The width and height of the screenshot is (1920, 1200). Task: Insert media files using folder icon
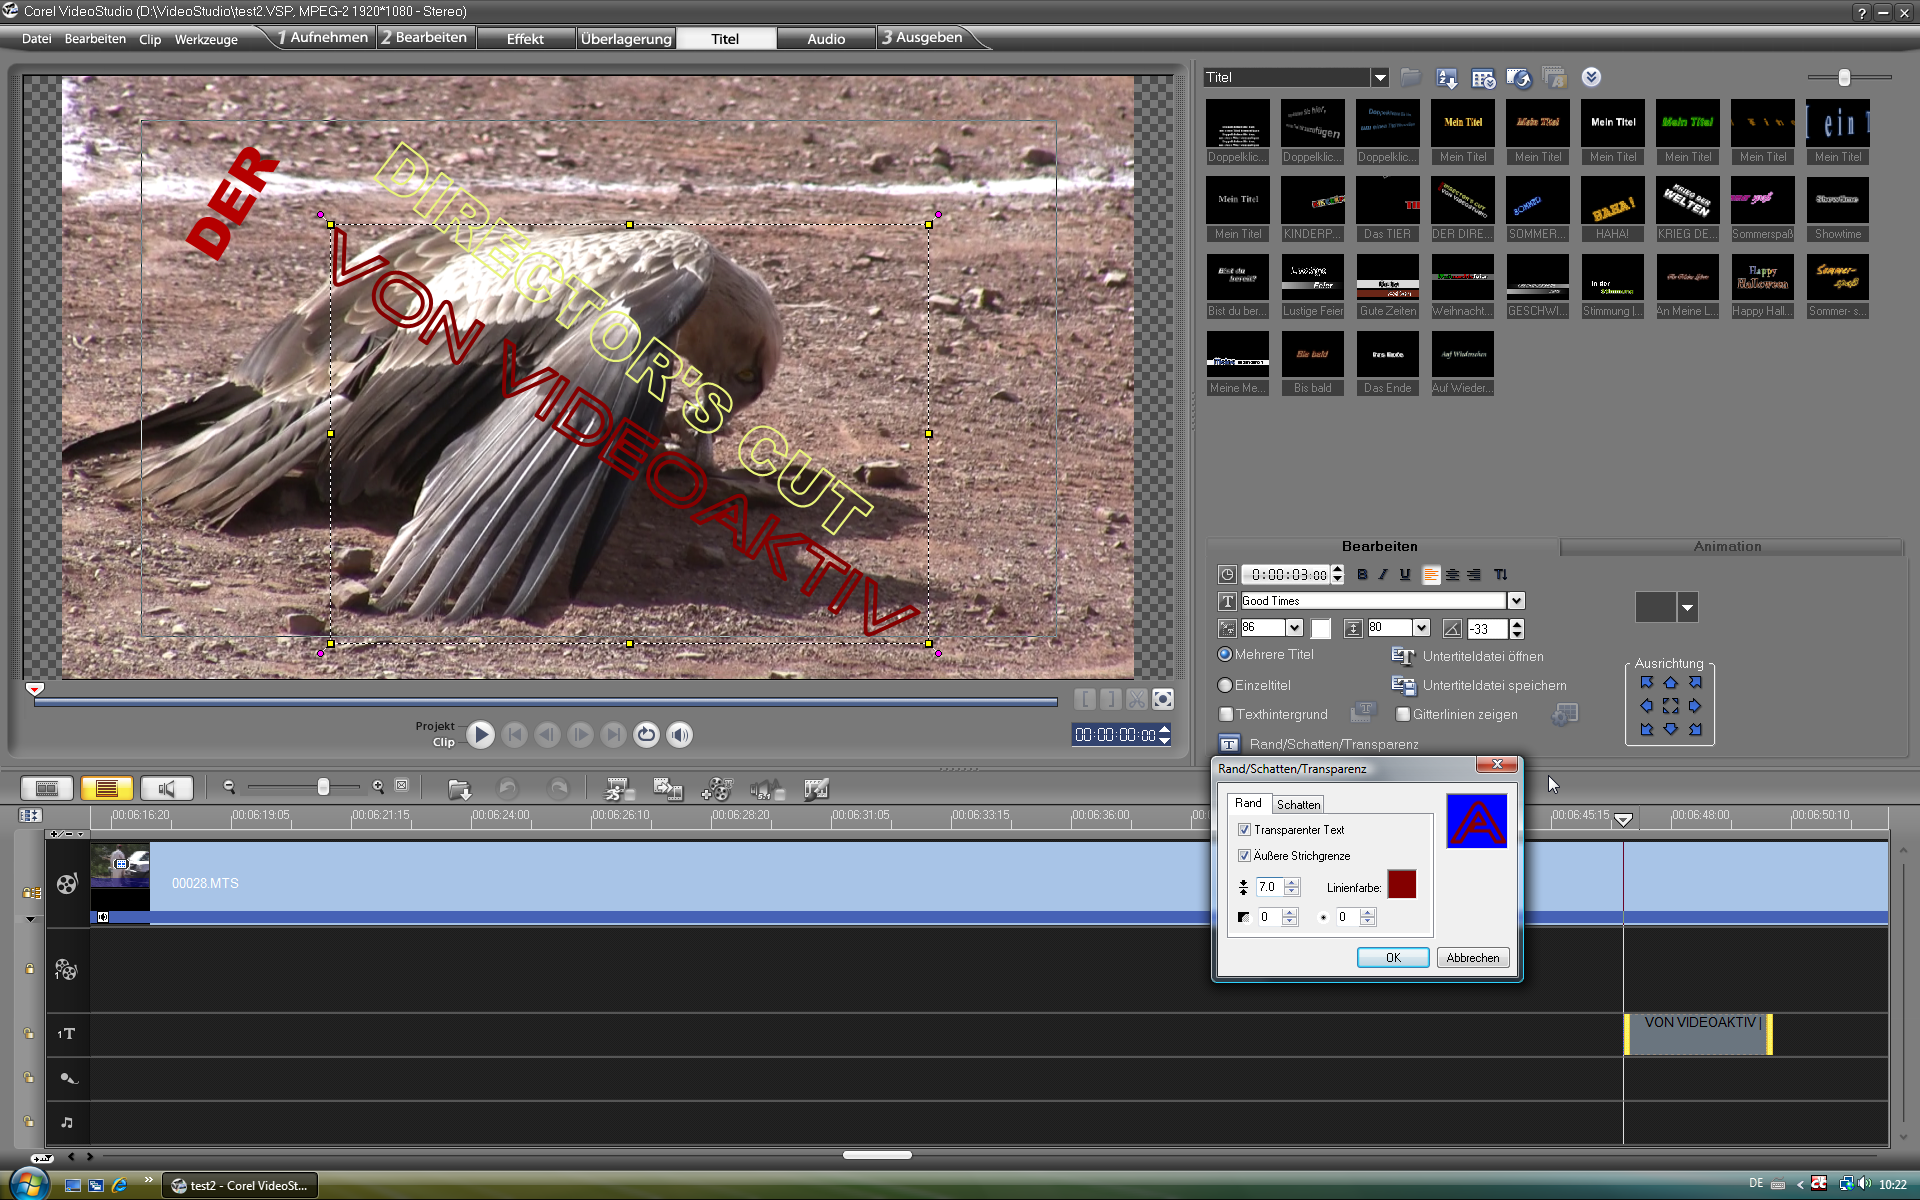[459, 789]
